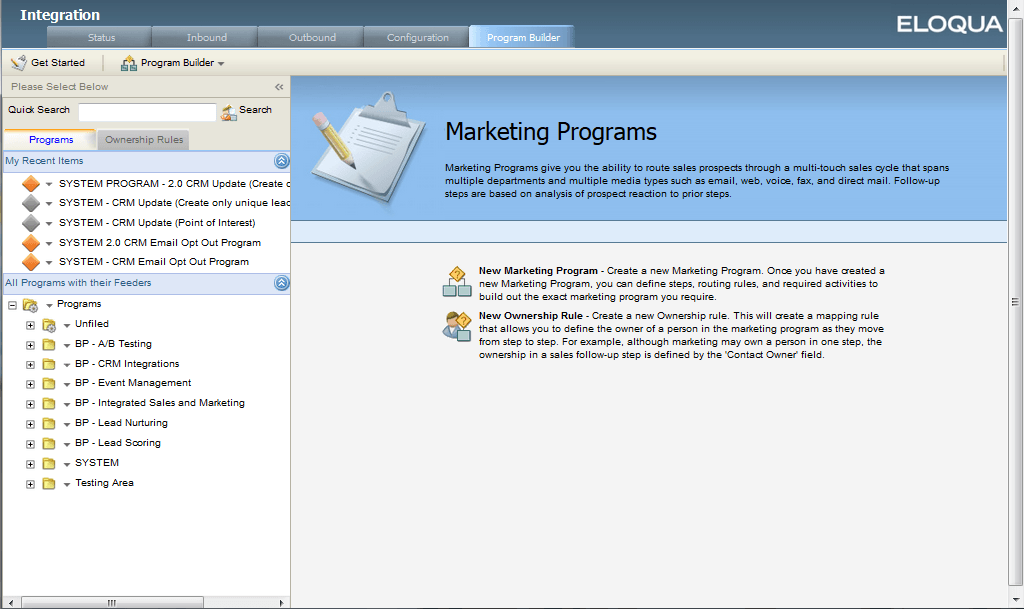Click the Search magnifying icon beside Quick Search
The width and height of the screenshot is (1024, 609).
click(x=228, y=111)
